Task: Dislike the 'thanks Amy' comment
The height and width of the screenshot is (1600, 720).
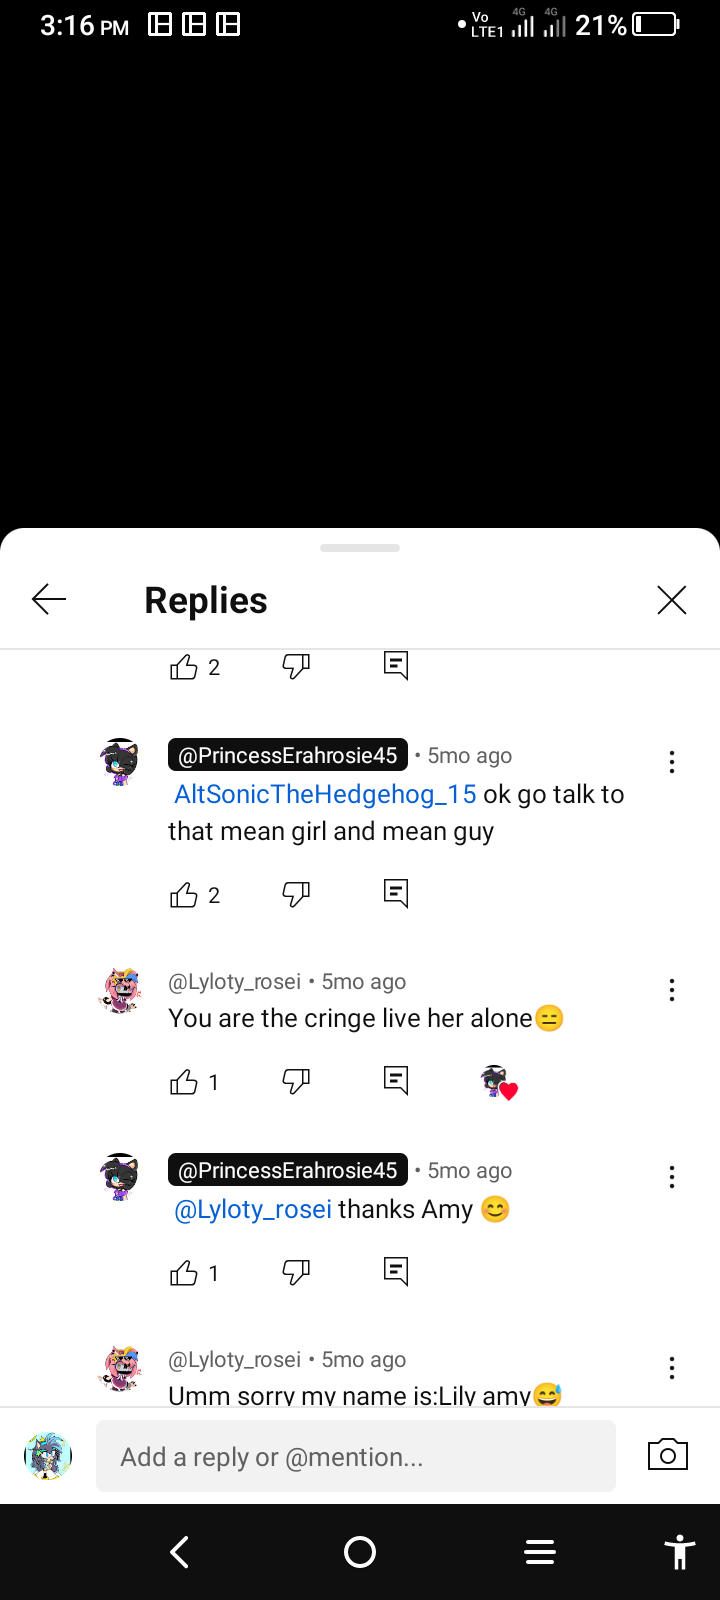Action: [x=296, y=1272]
